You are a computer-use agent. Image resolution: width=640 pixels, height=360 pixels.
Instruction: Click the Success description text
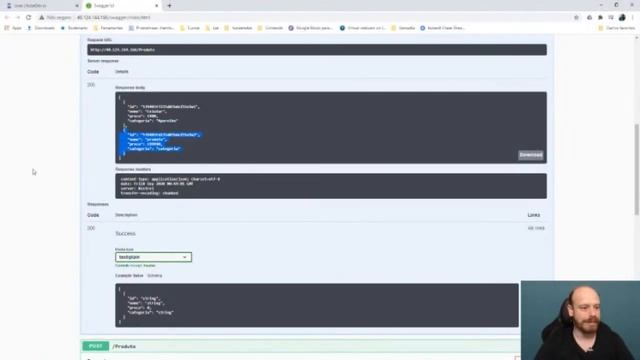125,233
